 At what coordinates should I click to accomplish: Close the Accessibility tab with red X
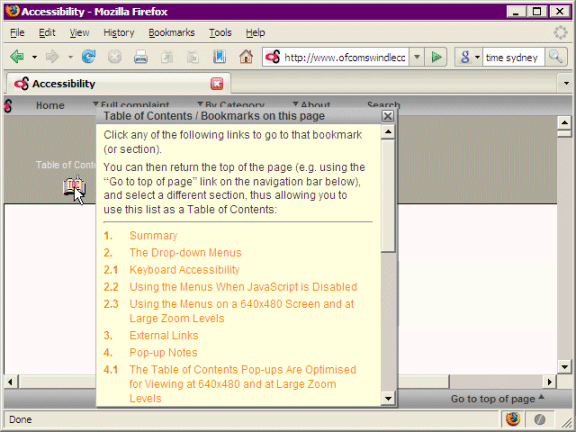[217, 84]
